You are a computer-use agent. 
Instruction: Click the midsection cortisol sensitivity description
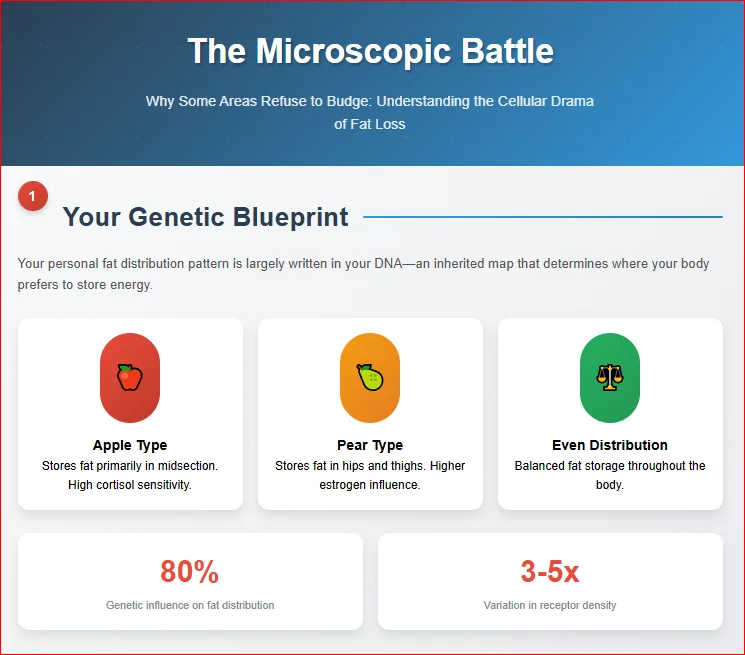click(x=130, y=475)
